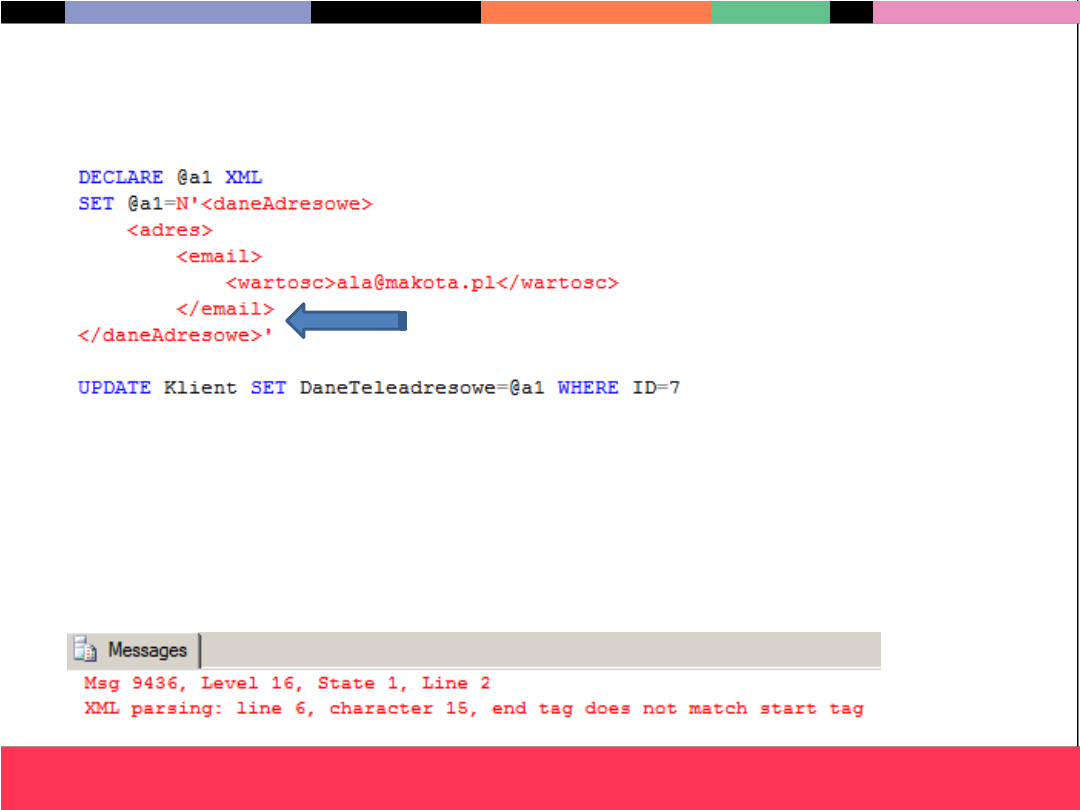Click the opening <email> tag

219,257
